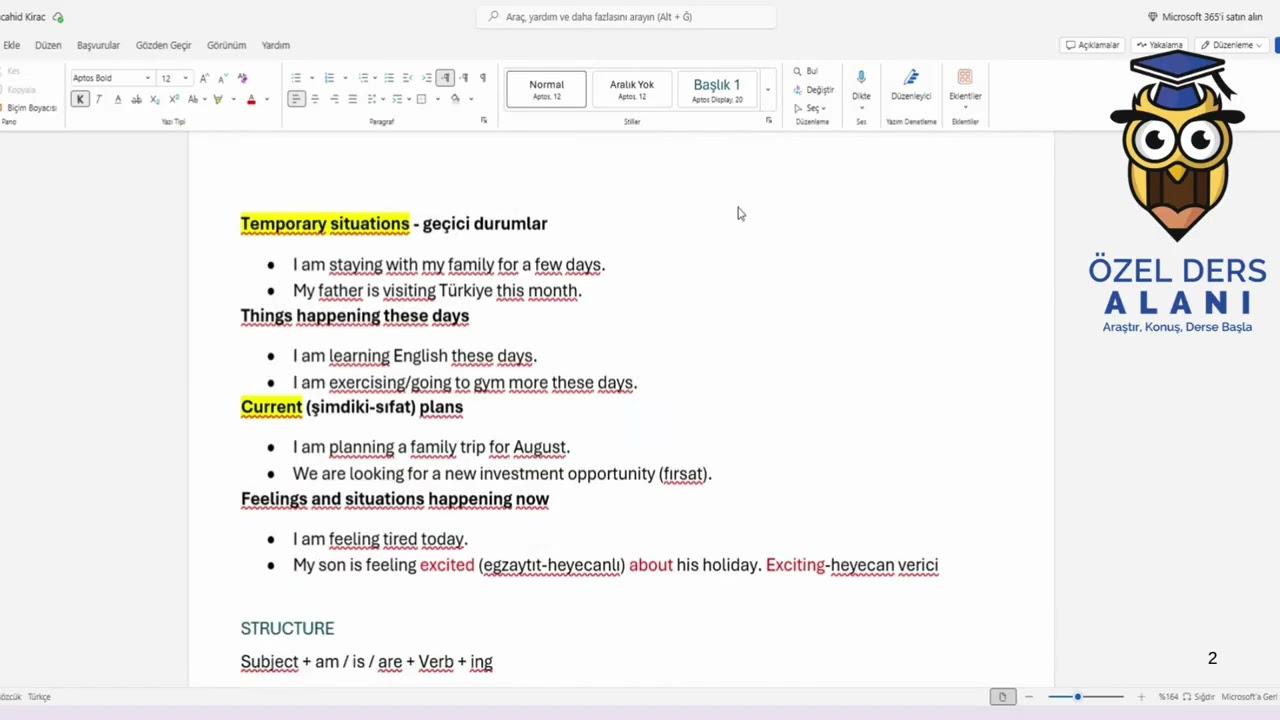The image size is (1280, 720).
Task: Click Biçim Boyacısı format painter
Action: (31, 108)
